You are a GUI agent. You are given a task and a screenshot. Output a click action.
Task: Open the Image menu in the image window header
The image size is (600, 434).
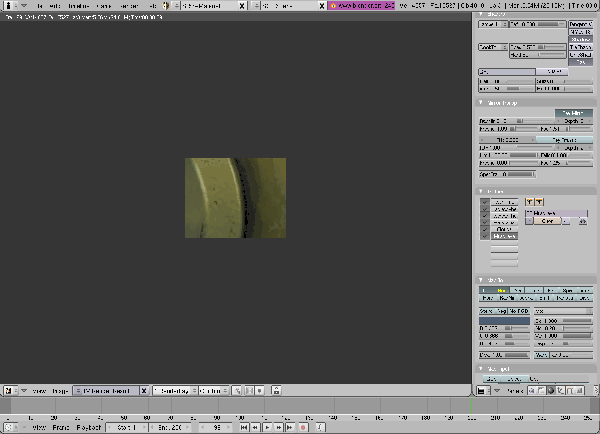[60, 391]
